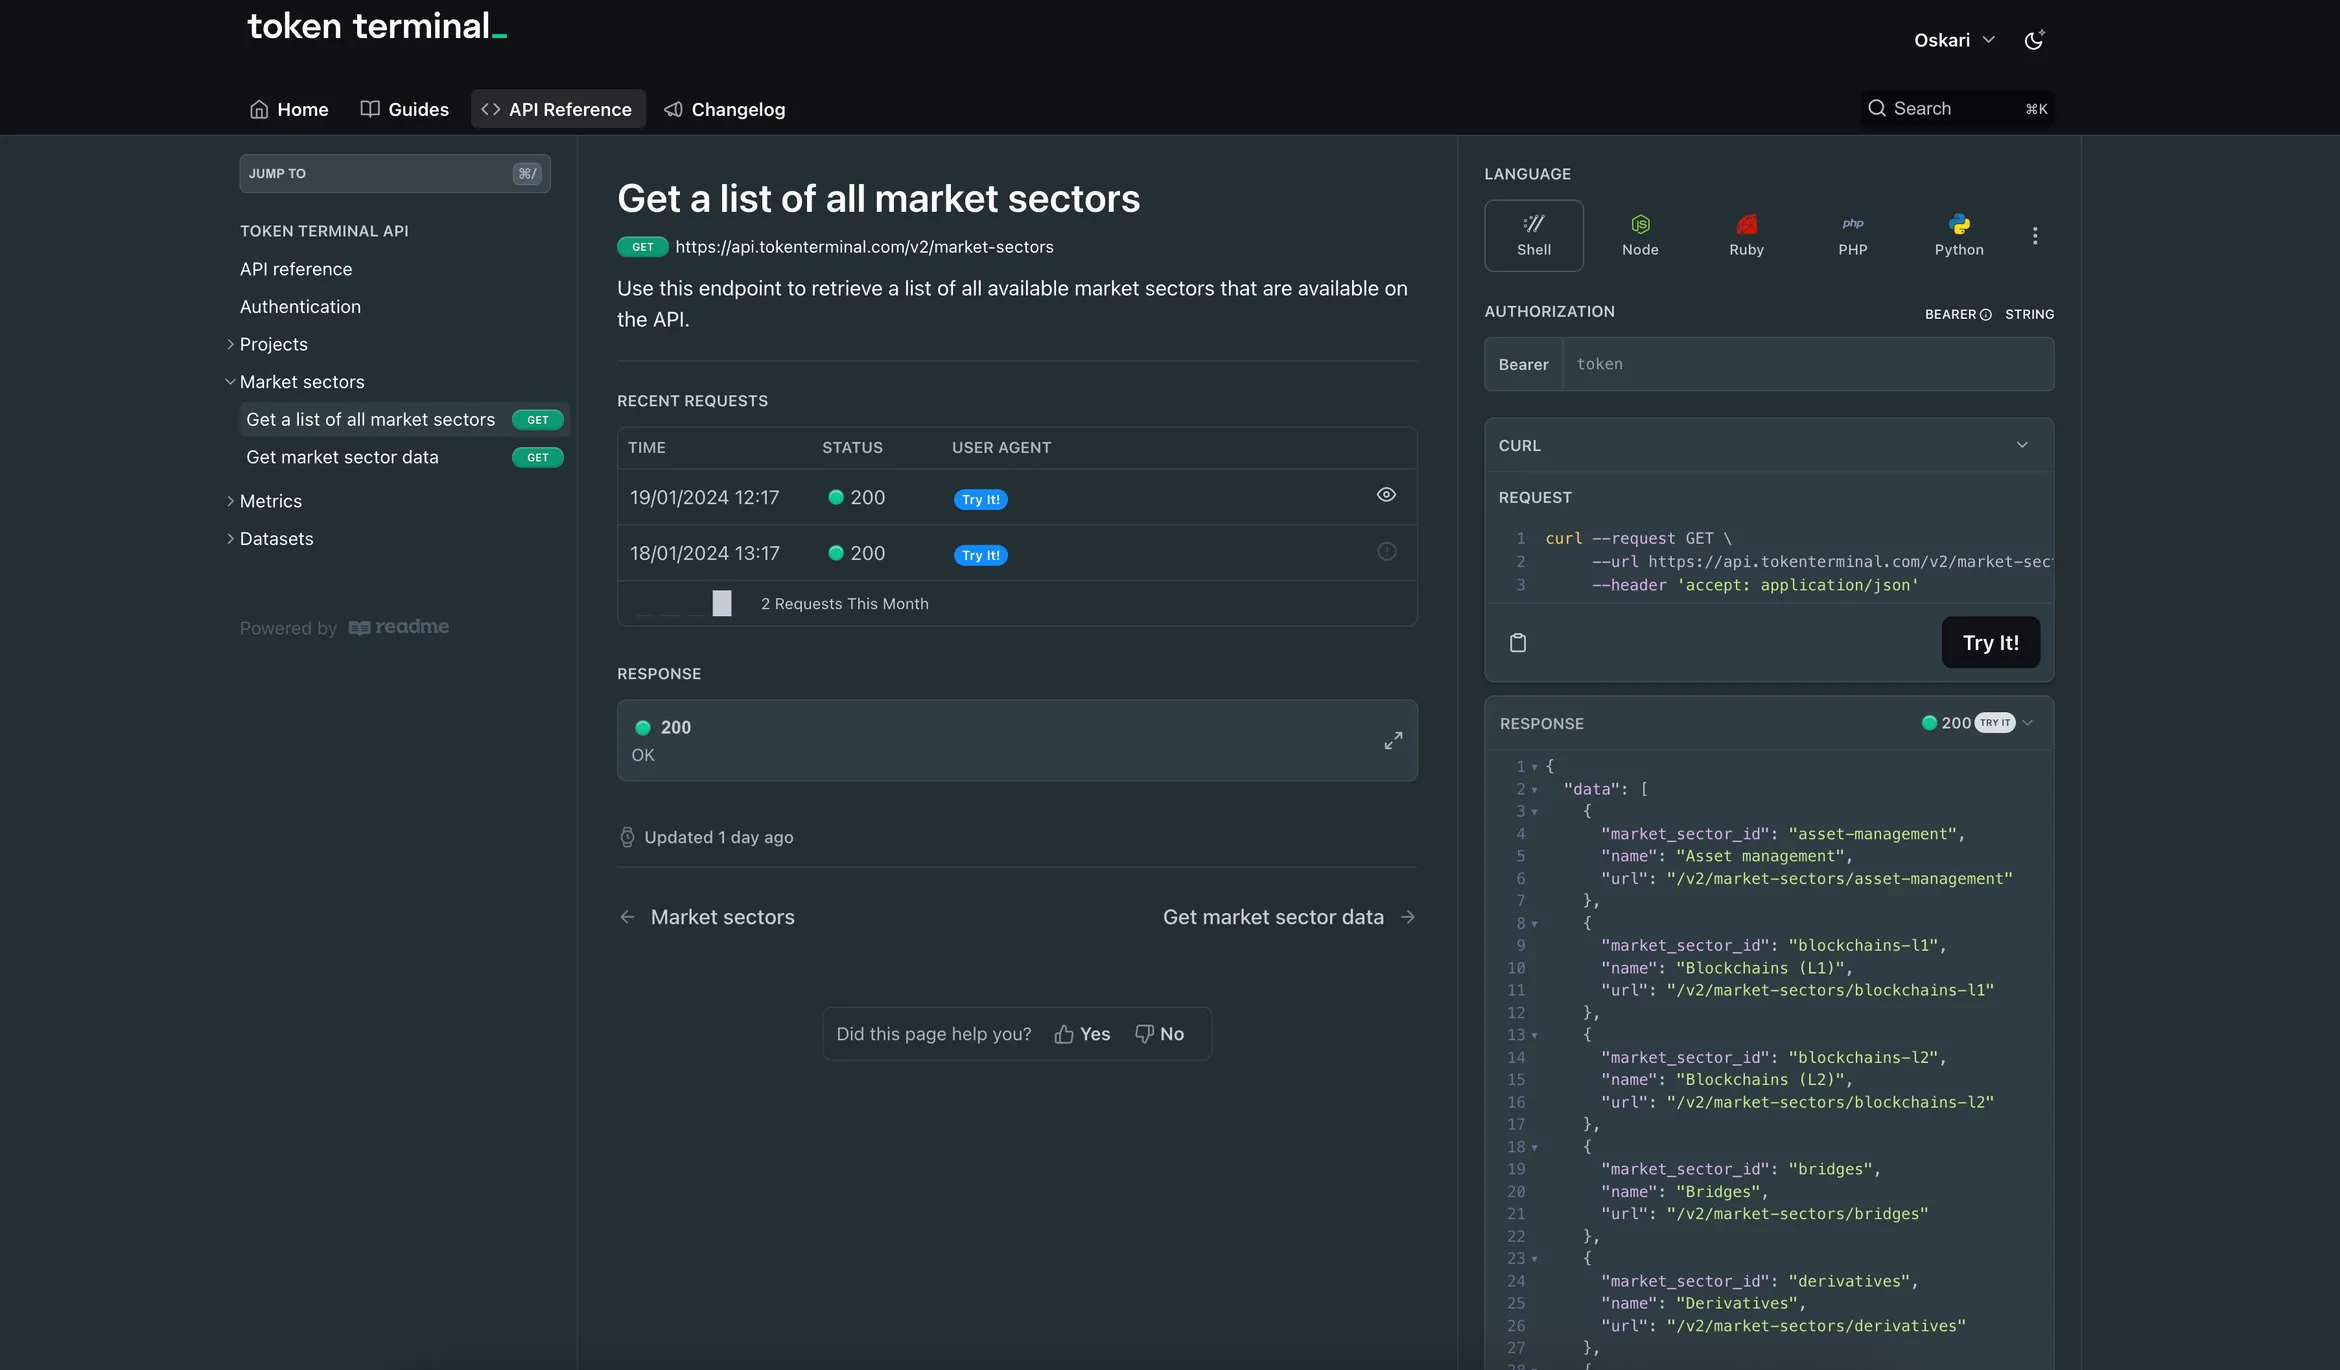Click the thumbs up Yes button
The width and height of the screenshot is (2340, 1370).
pyautogui.click(x=1082, y=1034)
